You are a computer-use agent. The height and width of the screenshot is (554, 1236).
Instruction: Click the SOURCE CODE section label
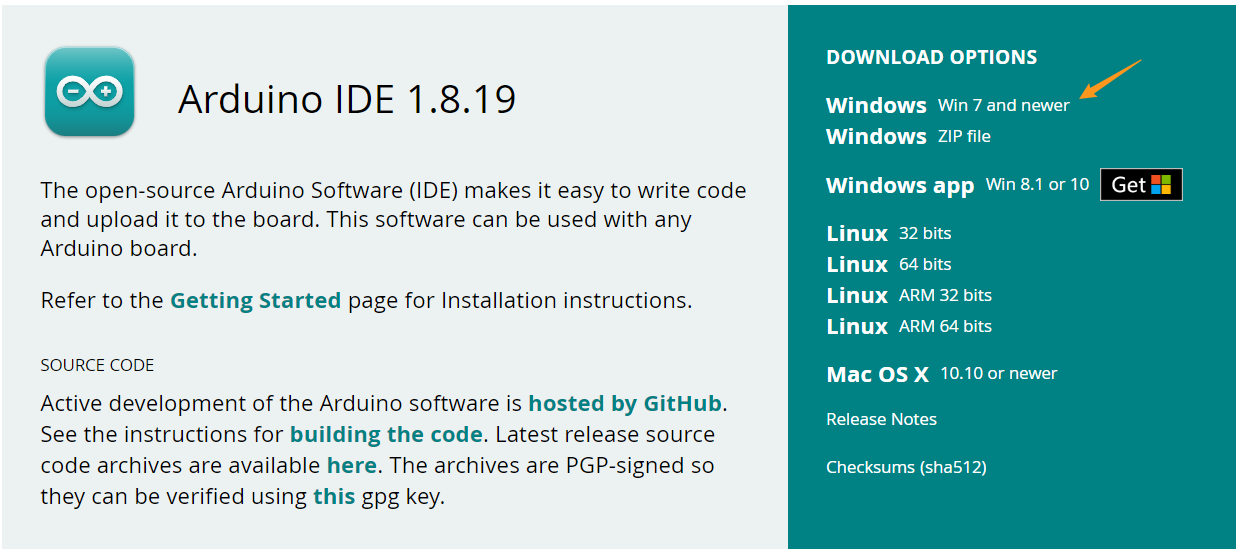[x=97, y=365]
